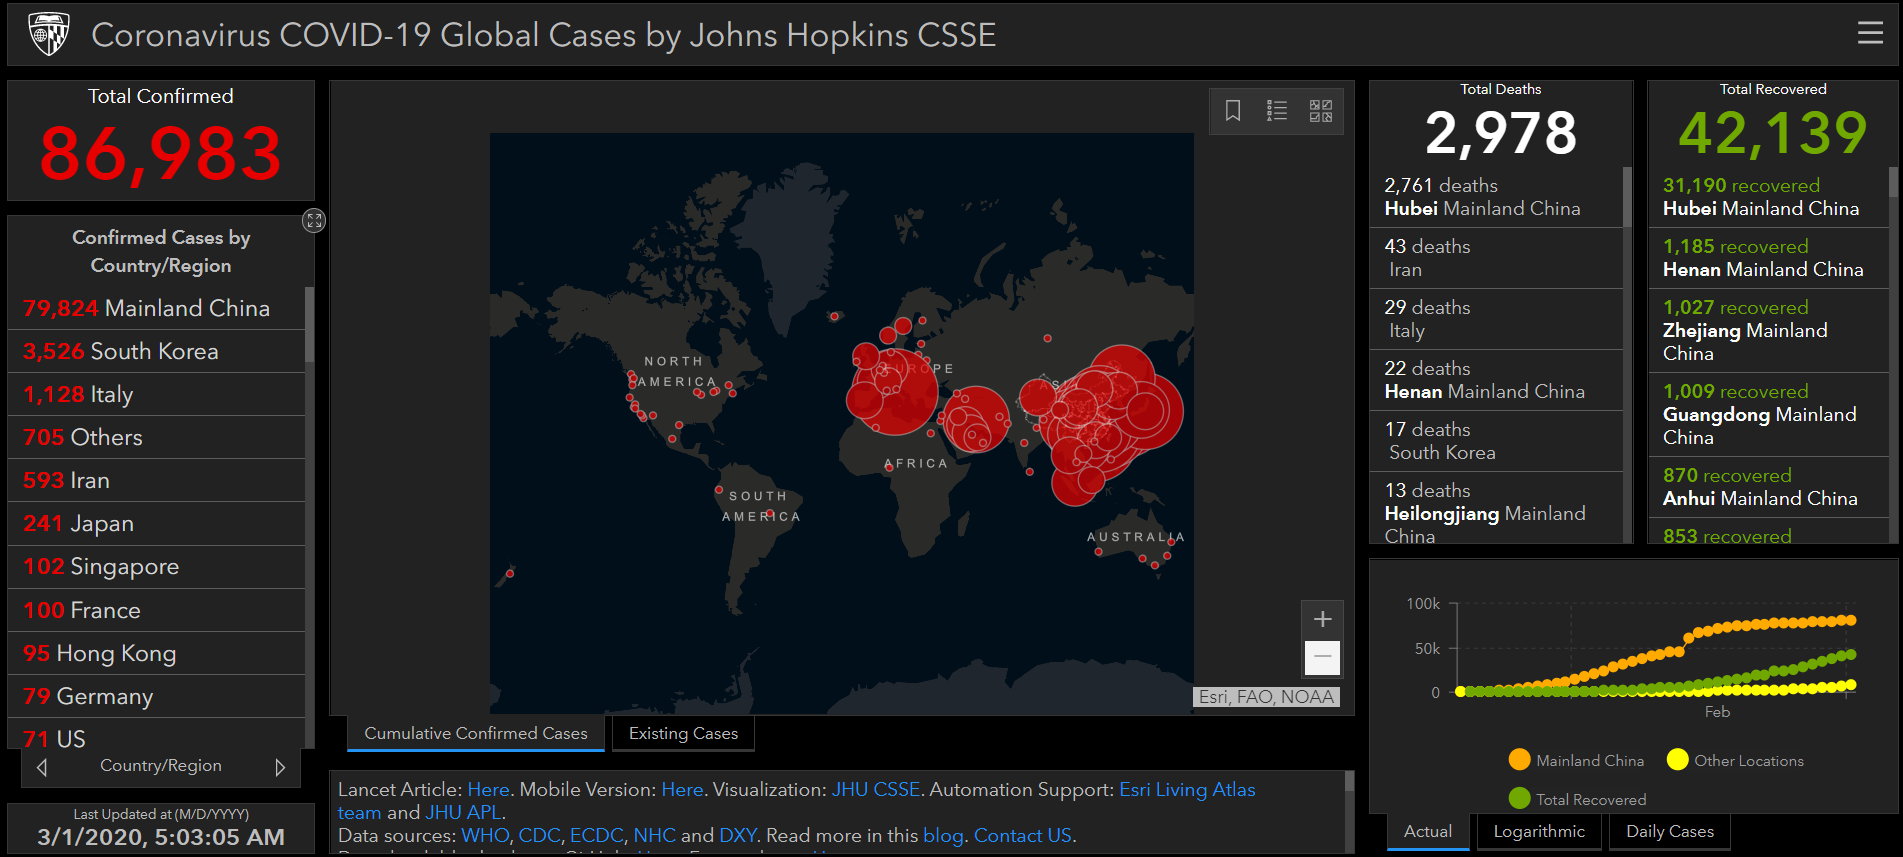Screen dimensions: 1903x857
Task: Go to previous Country/Region list view
Action: 42,767
